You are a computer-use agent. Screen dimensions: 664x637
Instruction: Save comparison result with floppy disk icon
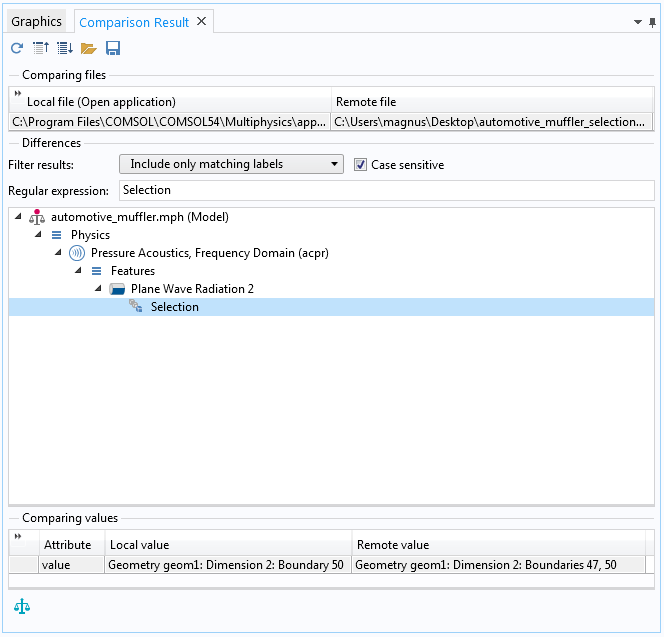pyautogui.click(x=113, y=48)
